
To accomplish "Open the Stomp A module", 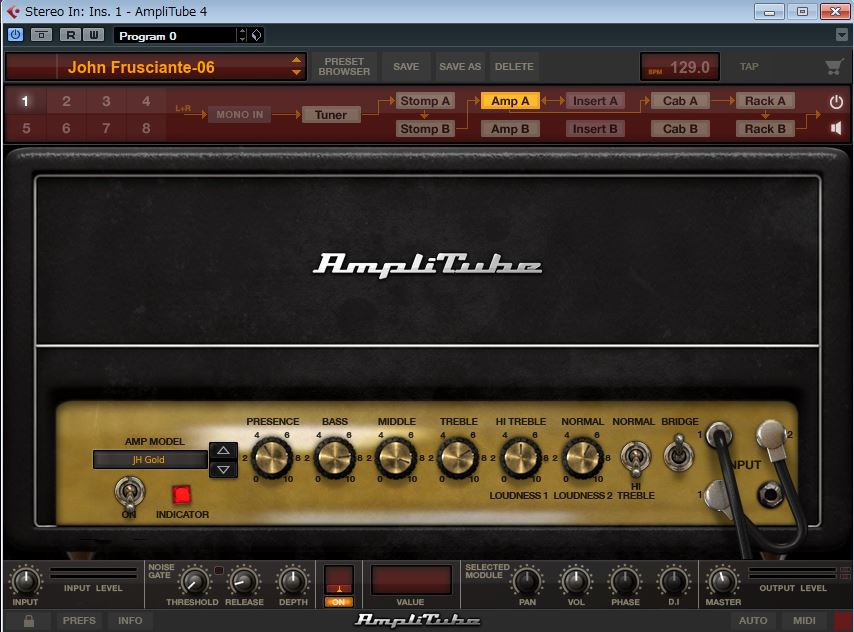I will (425, 101).
